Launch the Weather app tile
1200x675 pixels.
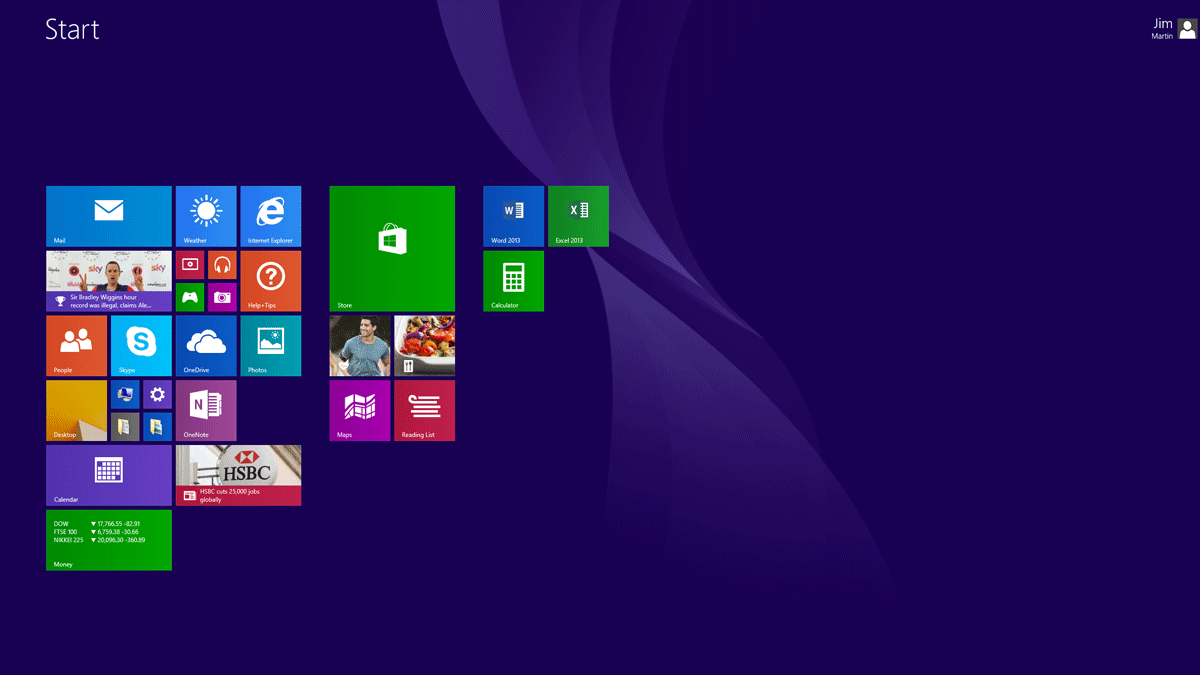pos(206,215)
